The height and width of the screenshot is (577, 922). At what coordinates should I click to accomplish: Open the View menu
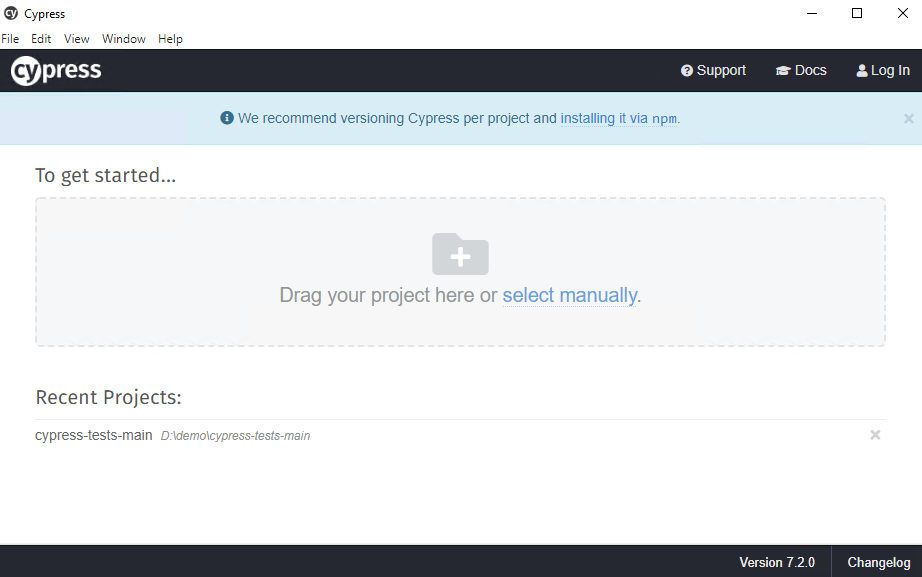[x=77, y=39]
